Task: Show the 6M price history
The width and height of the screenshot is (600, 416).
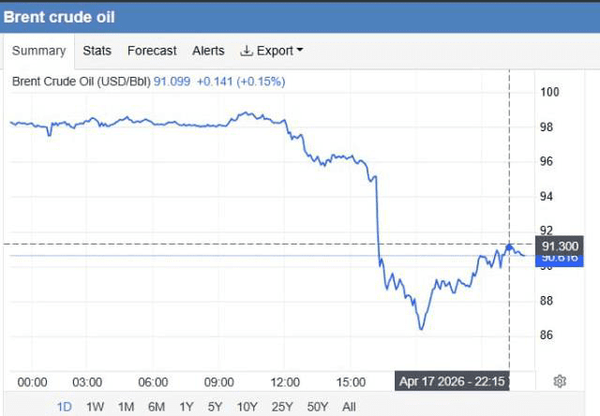Action: (156, 407)
